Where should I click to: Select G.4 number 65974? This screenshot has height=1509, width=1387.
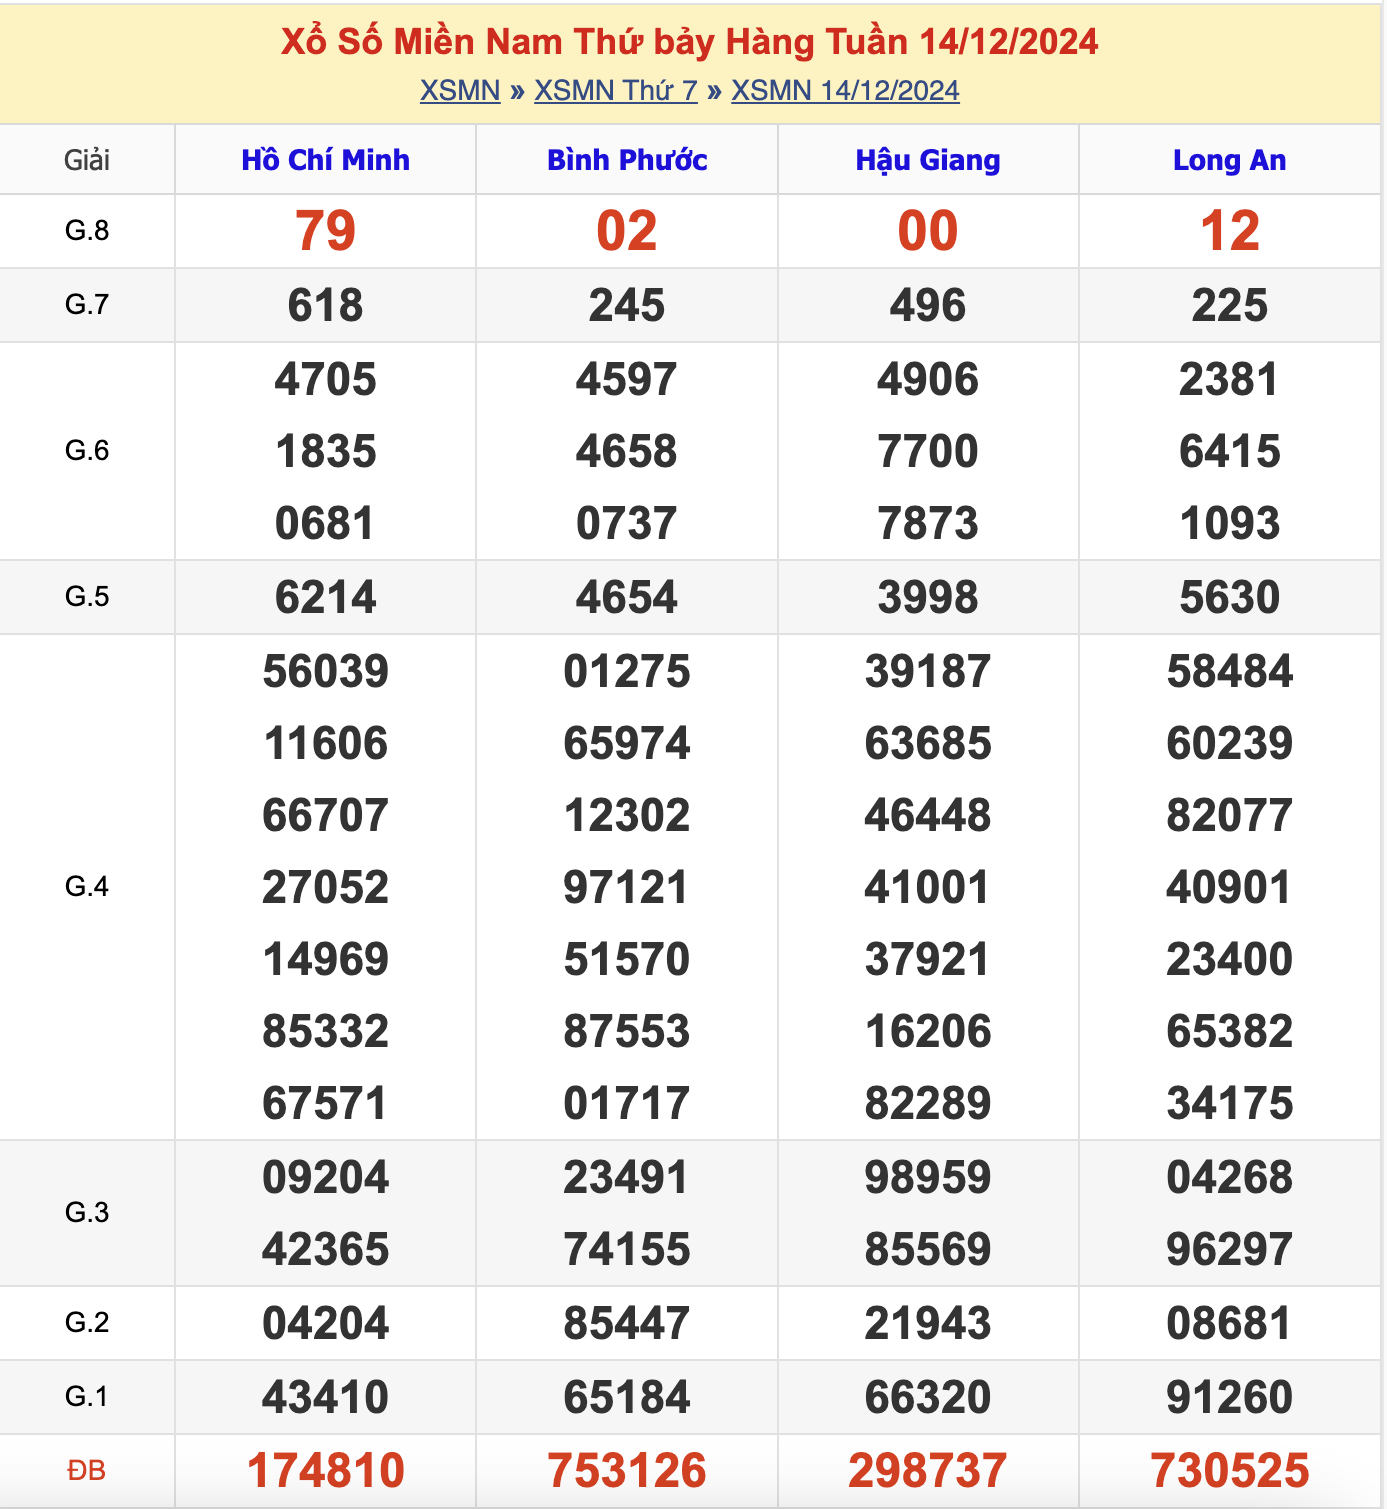pos(627,743)
